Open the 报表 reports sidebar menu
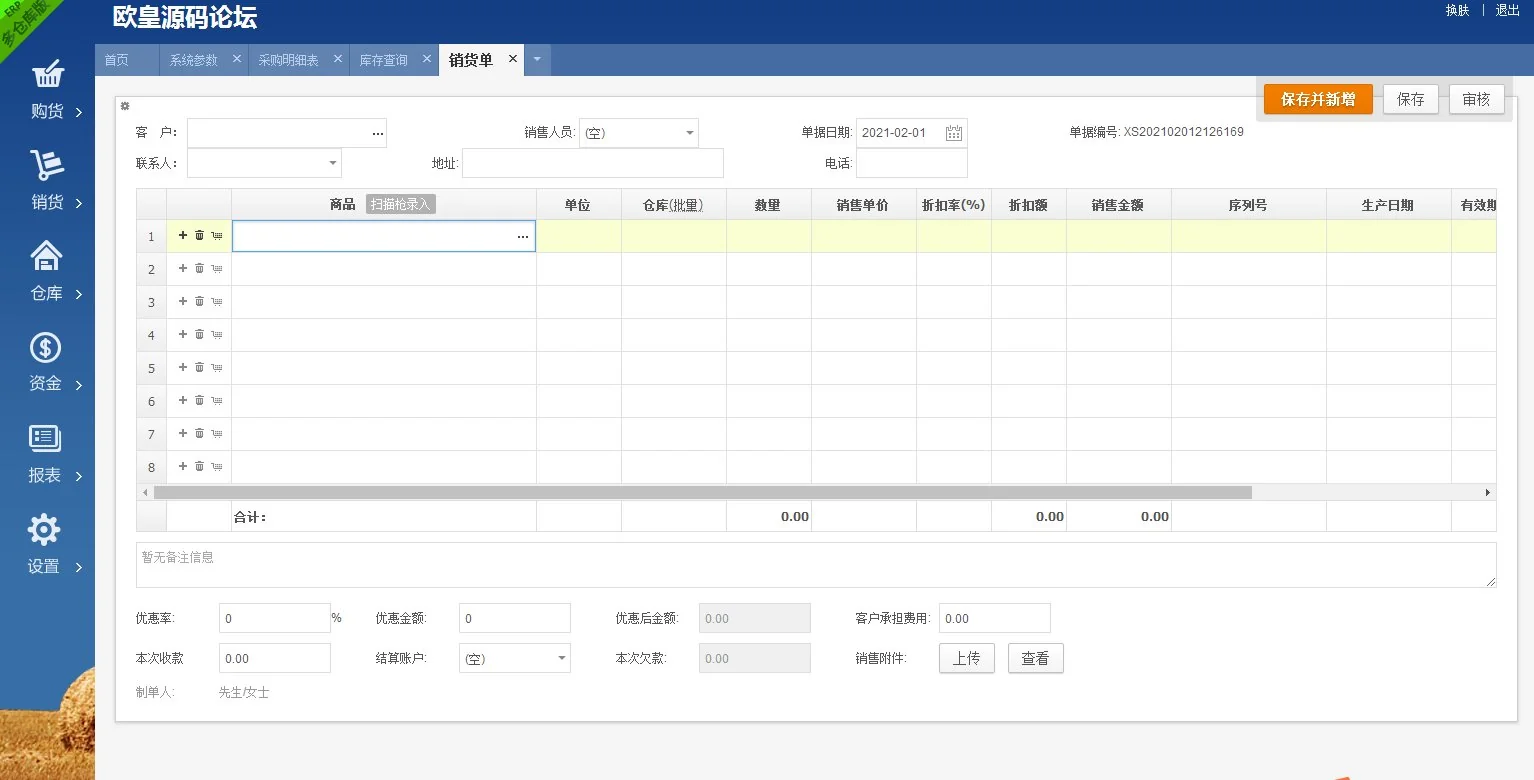The height and width of the screenshot is (780, 1534). (47, 455)
